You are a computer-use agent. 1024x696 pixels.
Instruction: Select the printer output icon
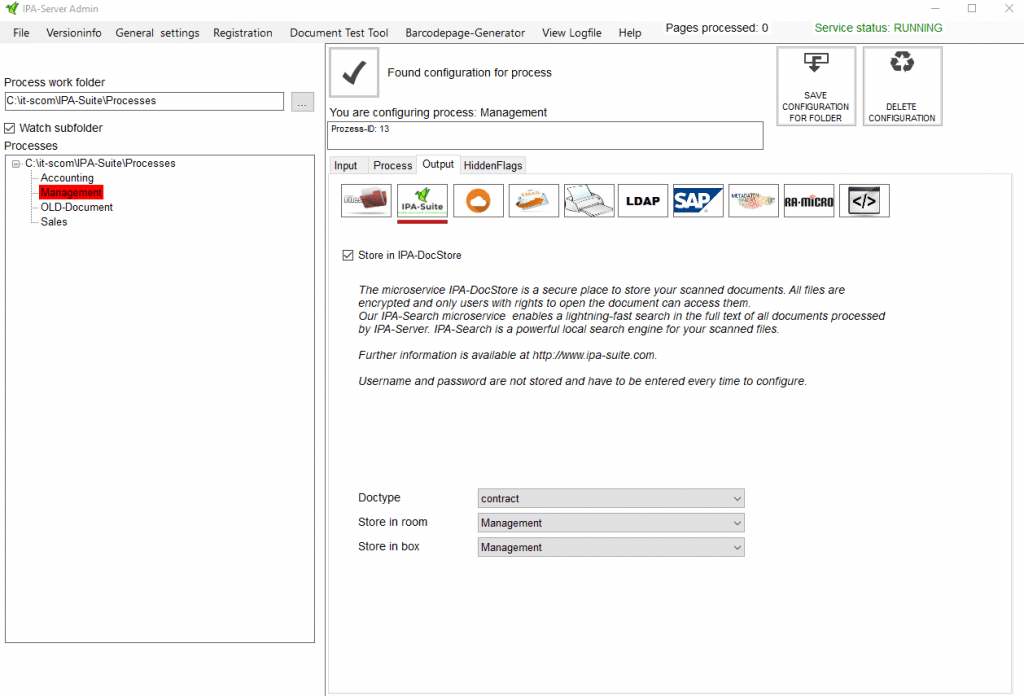point(588,201)
